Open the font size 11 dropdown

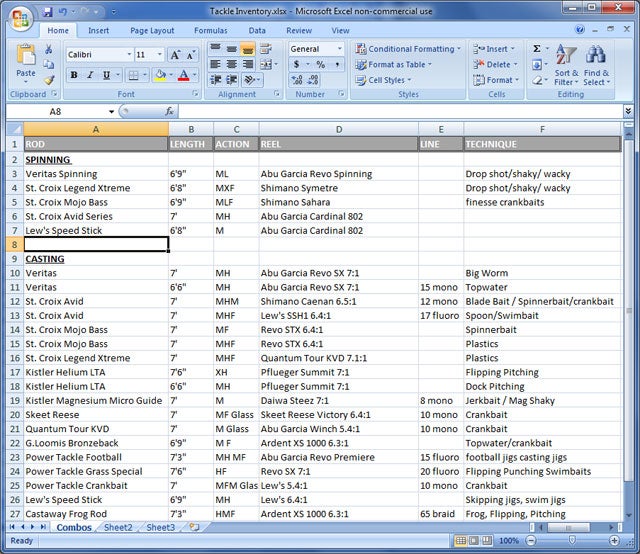[160, 54]
